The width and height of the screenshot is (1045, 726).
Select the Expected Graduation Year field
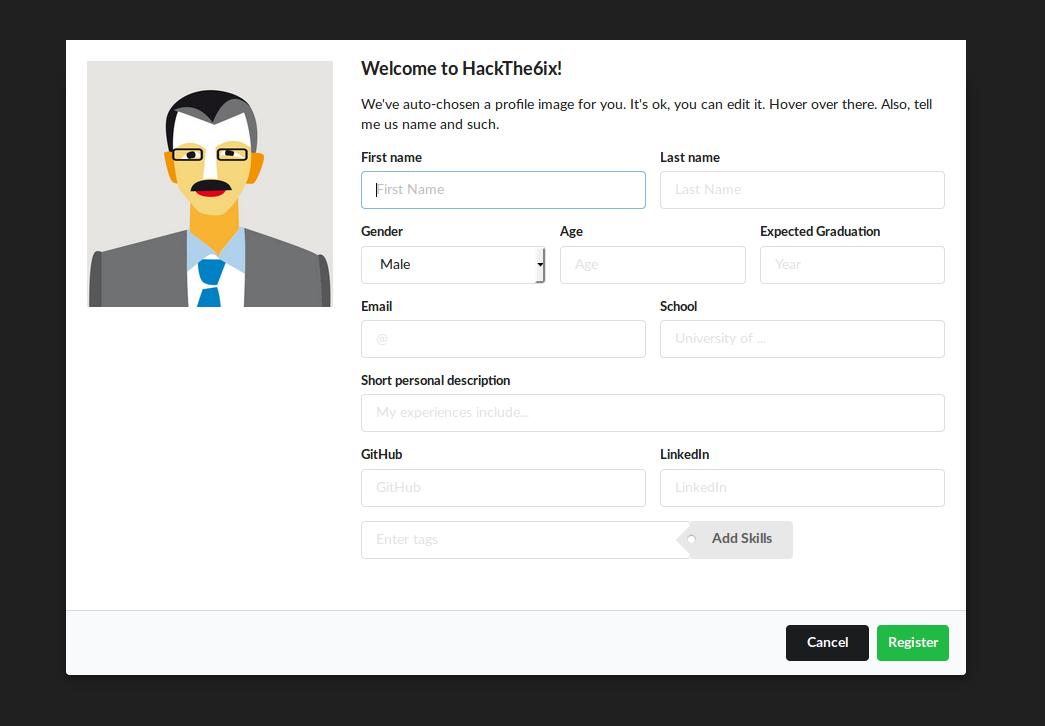(x=852, y=265)
